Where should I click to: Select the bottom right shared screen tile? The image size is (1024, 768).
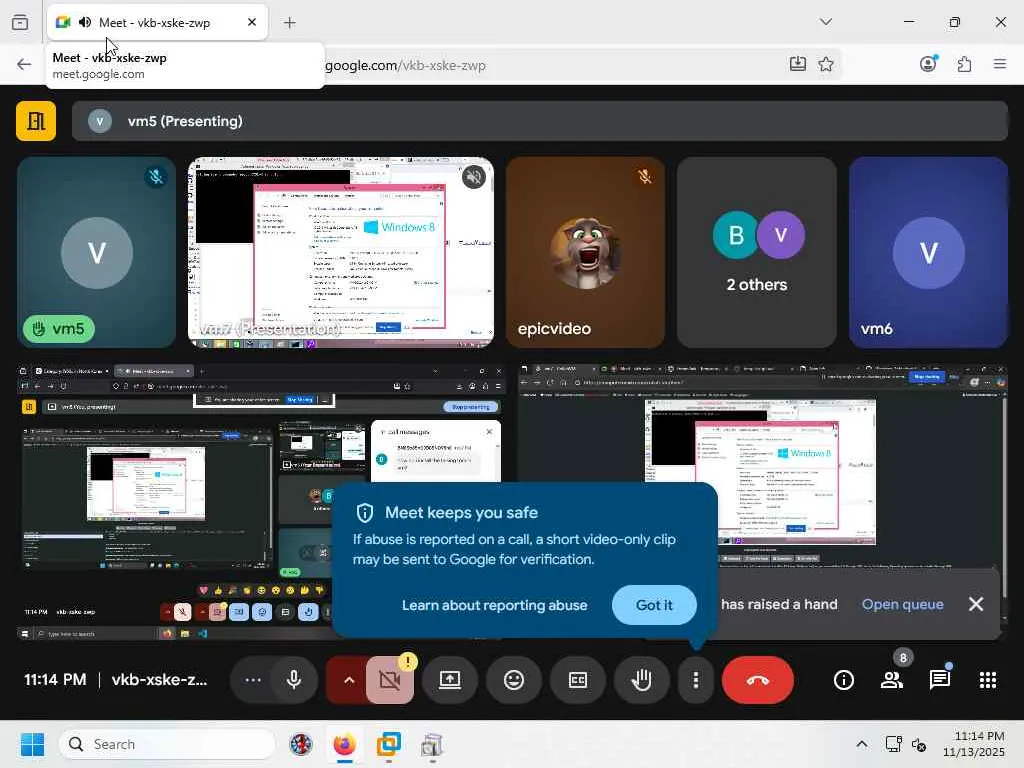(763, 503)
